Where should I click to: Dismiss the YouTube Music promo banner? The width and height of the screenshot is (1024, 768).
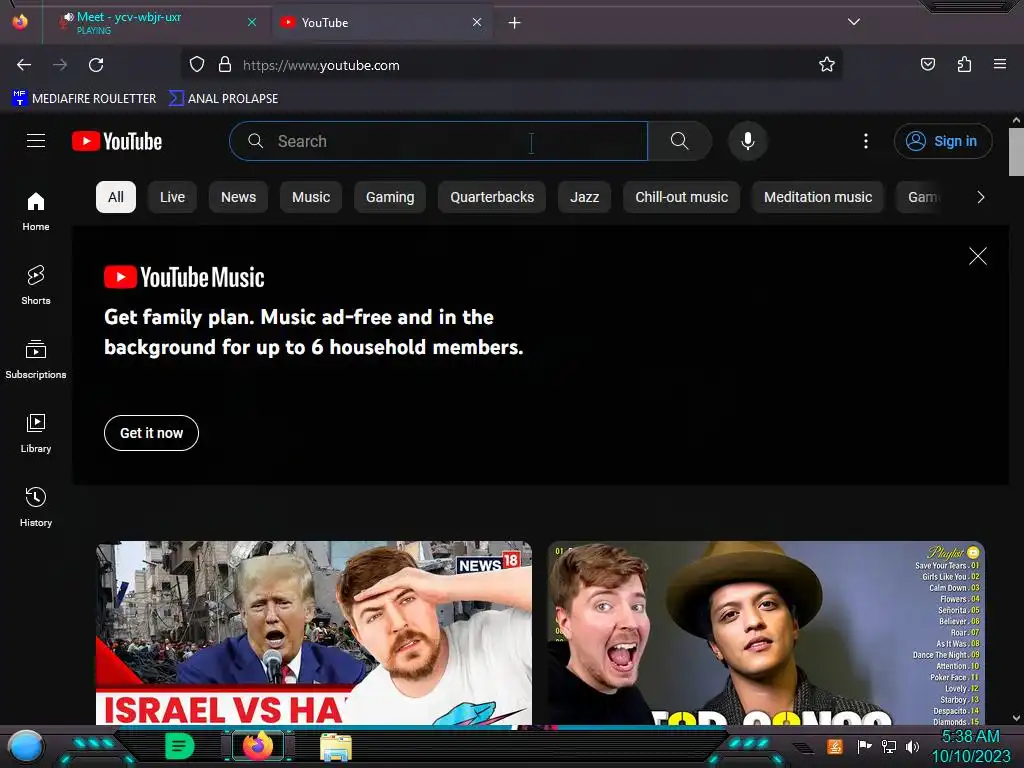978,256
